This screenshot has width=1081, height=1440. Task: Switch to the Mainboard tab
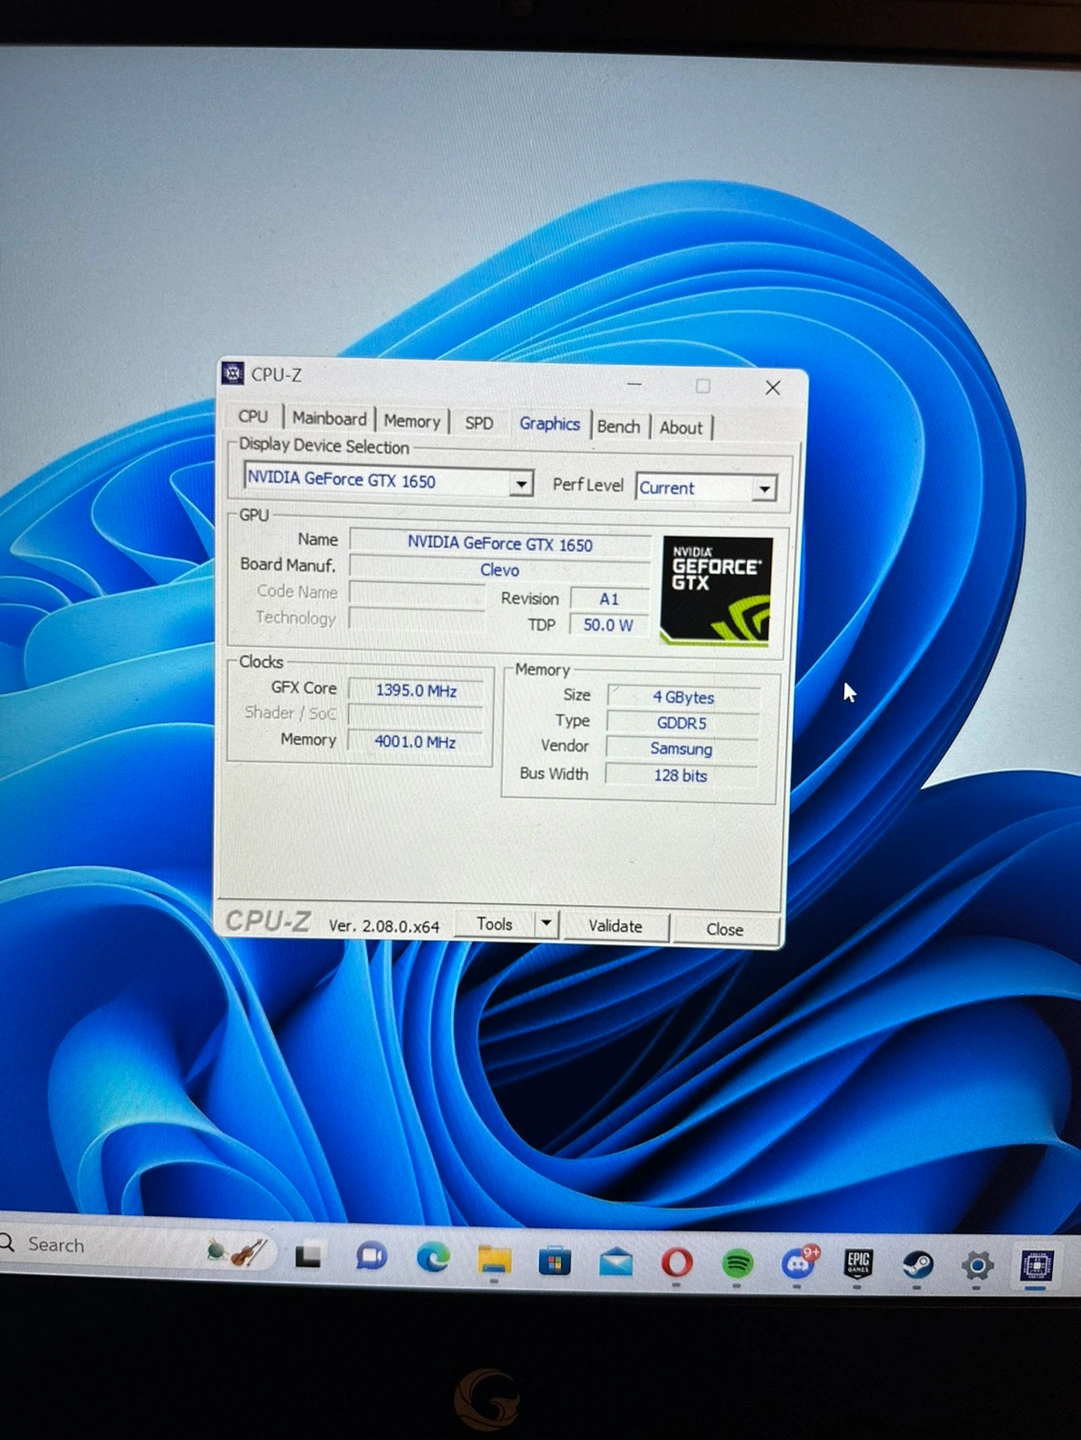click(329, 418)
